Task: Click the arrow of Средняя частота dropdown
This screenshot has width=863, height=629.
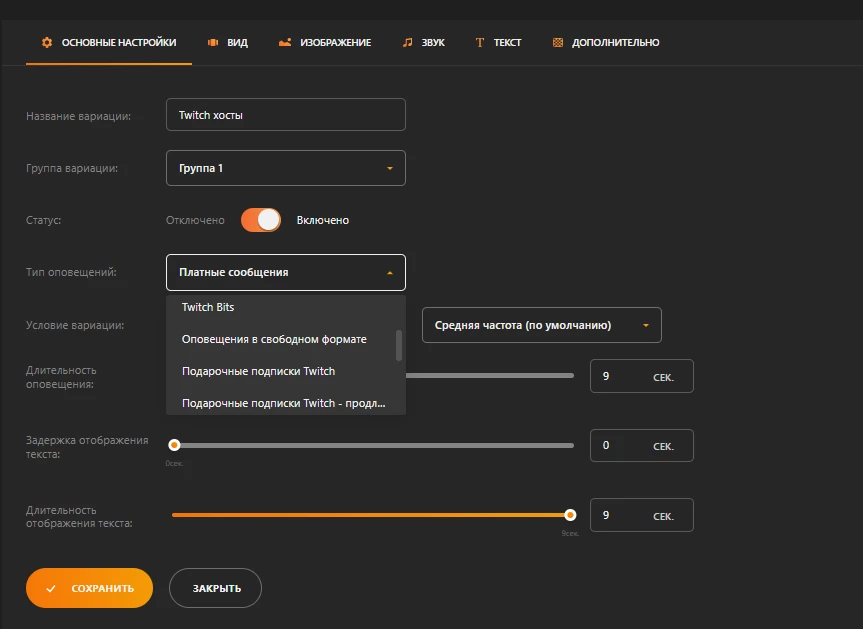Action: point(646,326)
